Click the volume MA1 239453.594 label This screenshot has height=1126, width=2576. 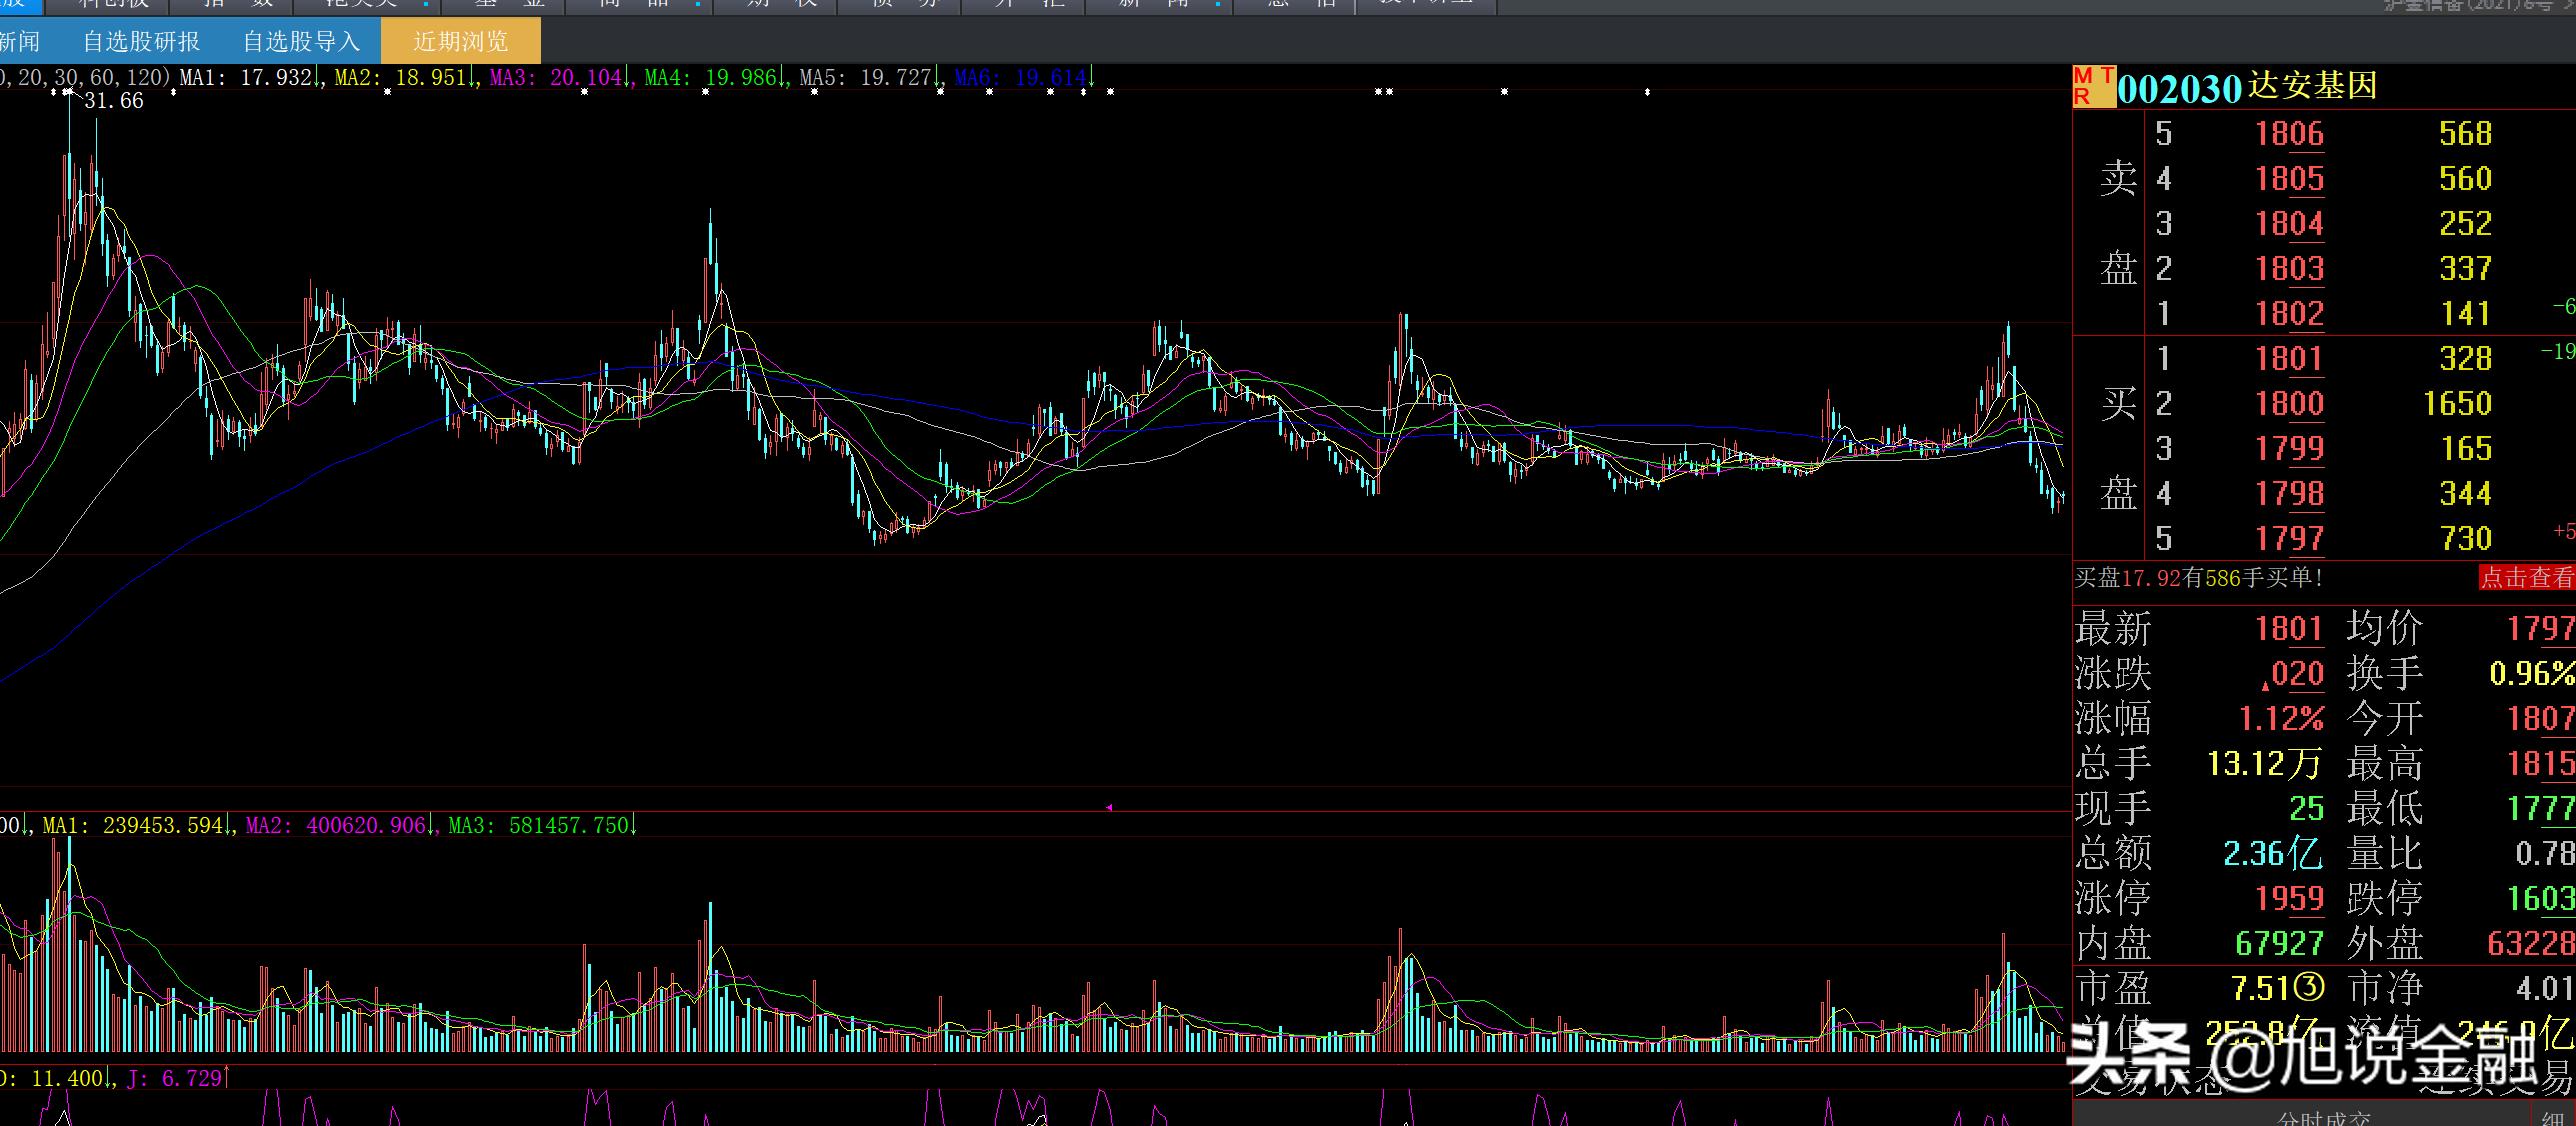click(134, 826)
